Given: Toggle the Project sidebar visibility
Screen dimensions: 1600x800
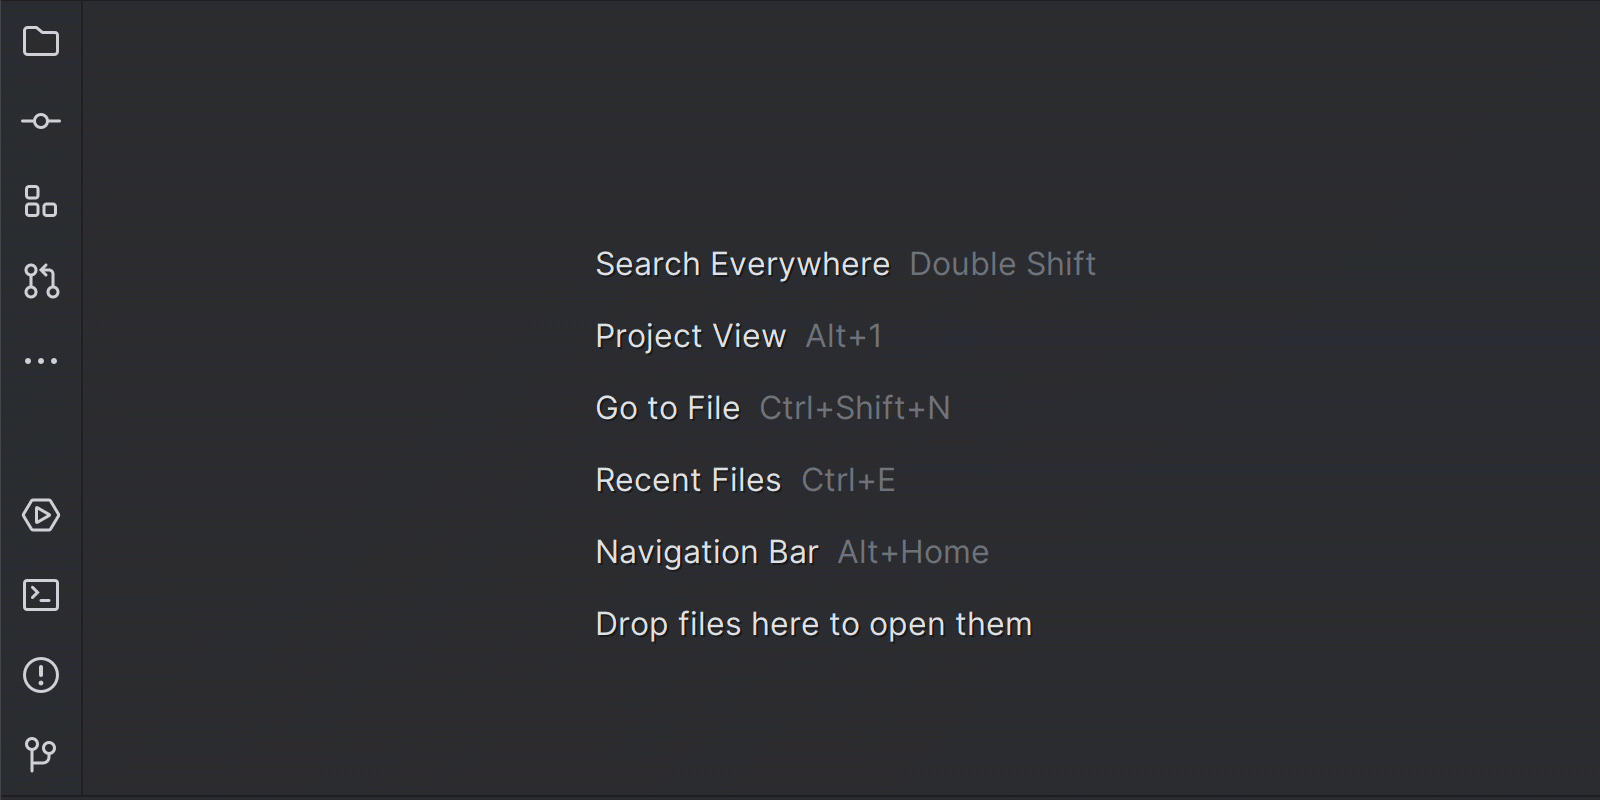Looking at the screenshot, I should pos(40,42).
